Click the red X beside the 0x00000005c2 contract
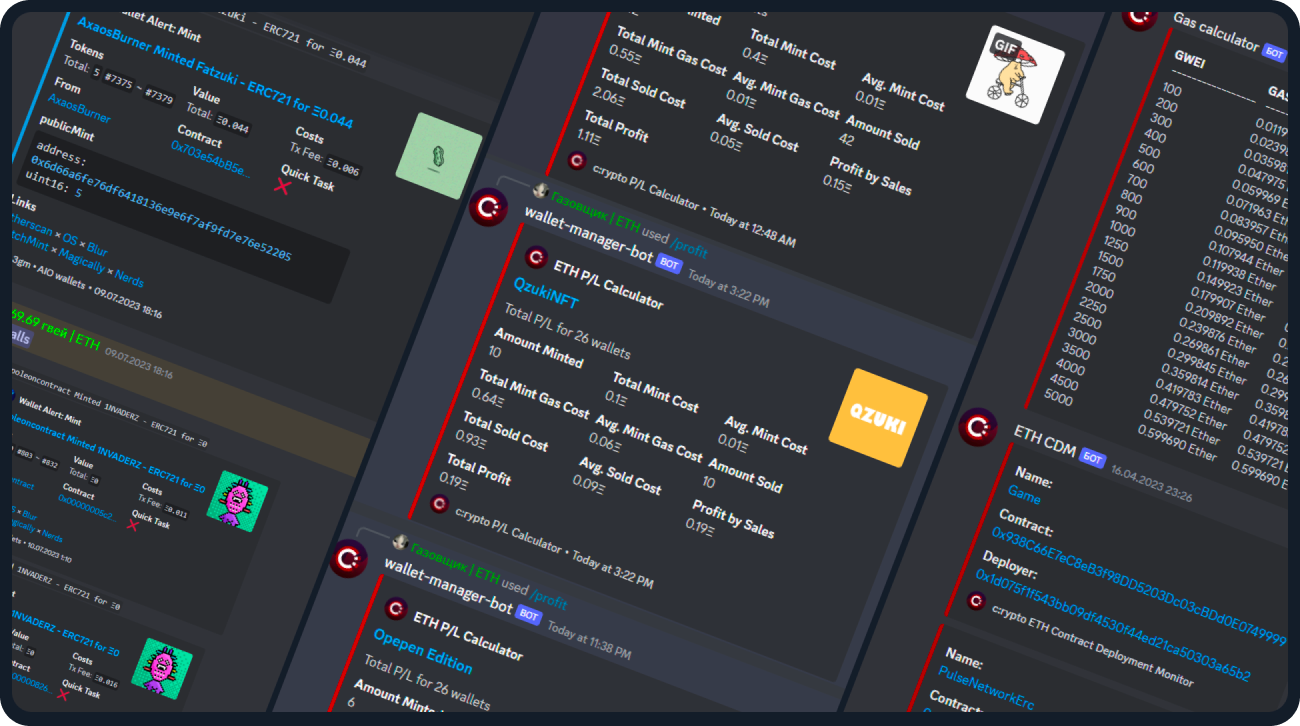This screenshot has height=726, width=1300. [132, 525]
